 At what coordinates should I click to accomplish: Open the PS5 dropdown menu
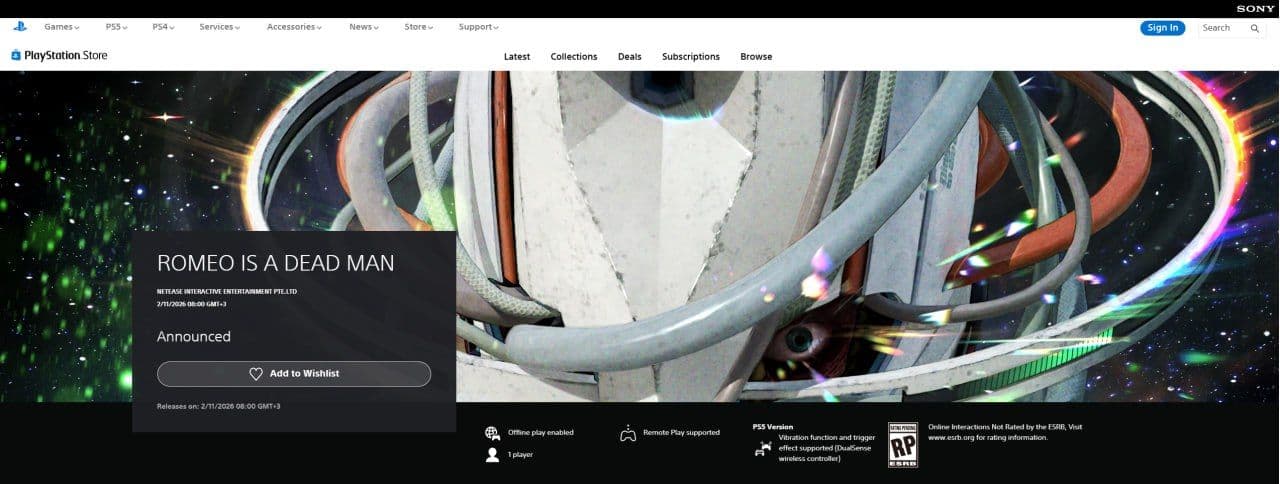[x=119, y=27]
